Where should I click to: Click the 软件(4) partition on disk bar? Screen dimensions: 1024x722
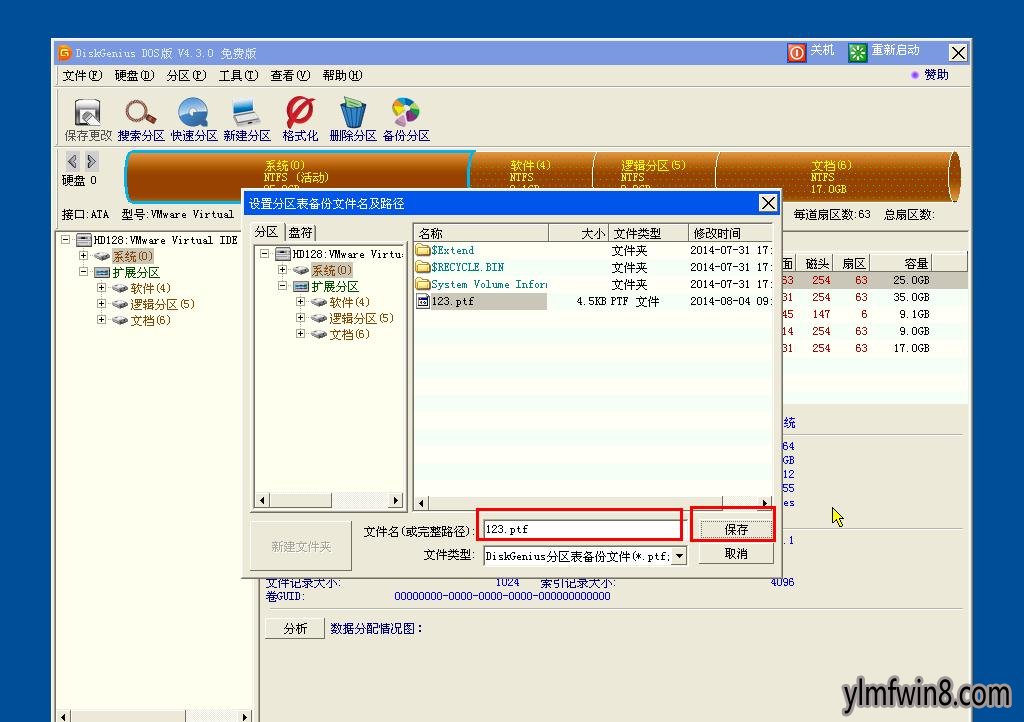coord(531,172)
